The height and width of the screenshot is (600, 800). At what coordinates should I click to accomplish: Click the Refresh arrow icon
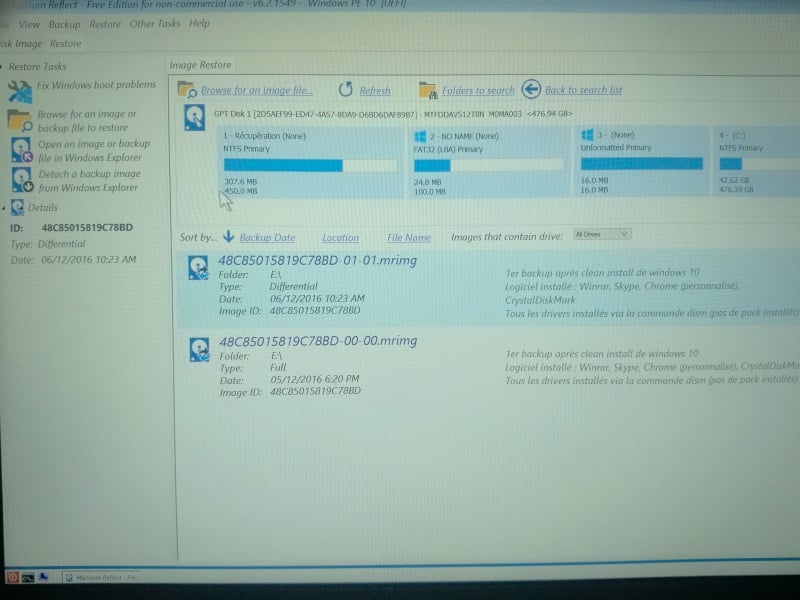(345, 89)
